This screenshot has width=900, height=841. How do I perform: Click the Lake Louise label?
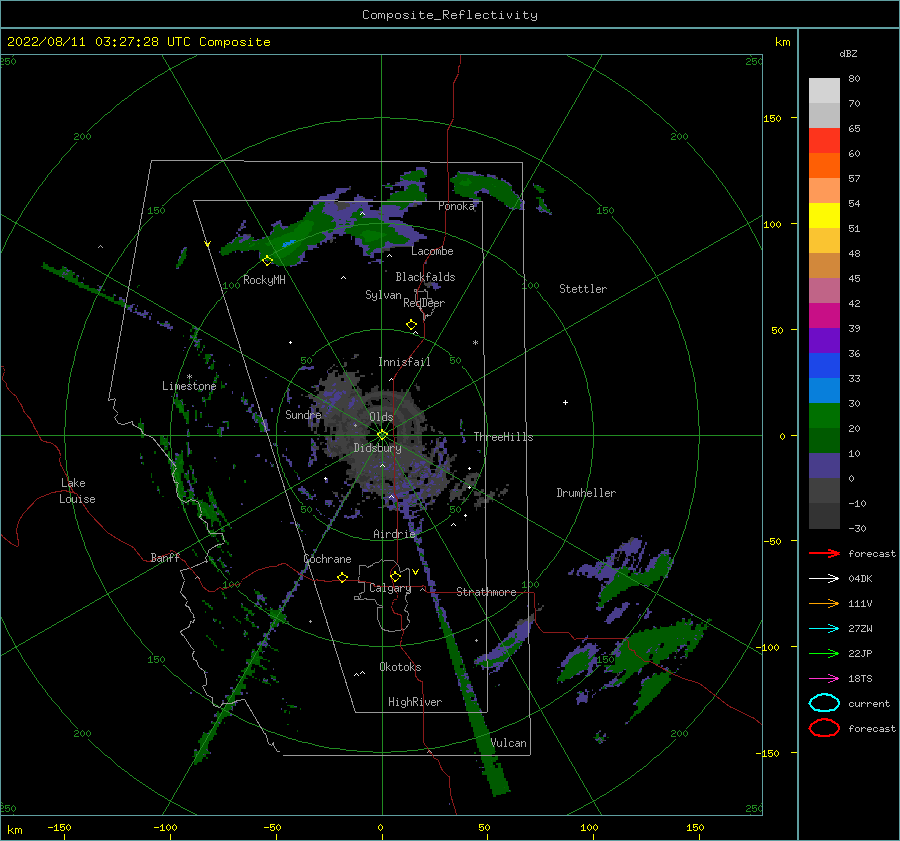[77, 491]
